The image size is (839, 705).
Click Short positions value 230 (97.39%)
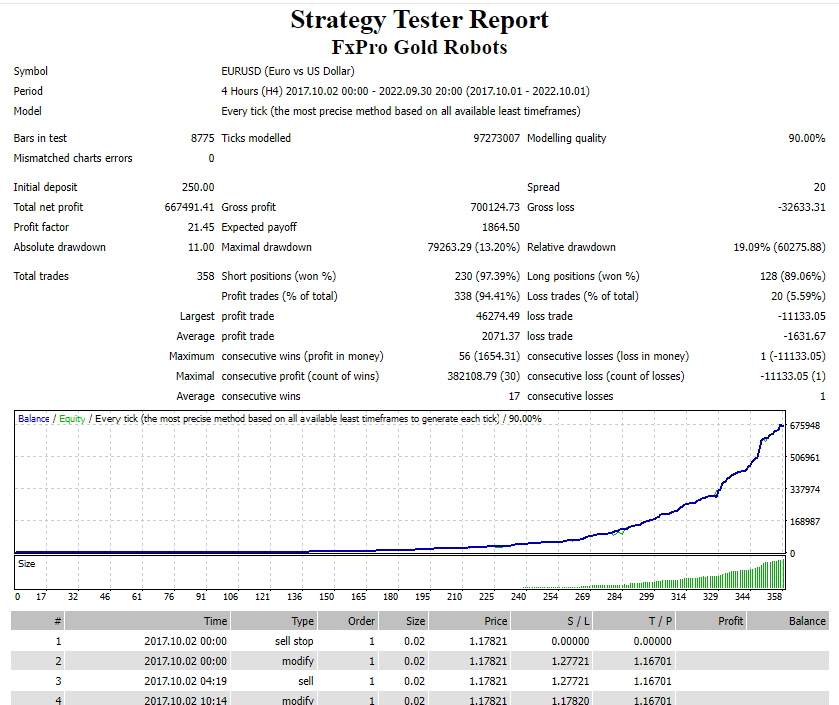click(487, 276)
